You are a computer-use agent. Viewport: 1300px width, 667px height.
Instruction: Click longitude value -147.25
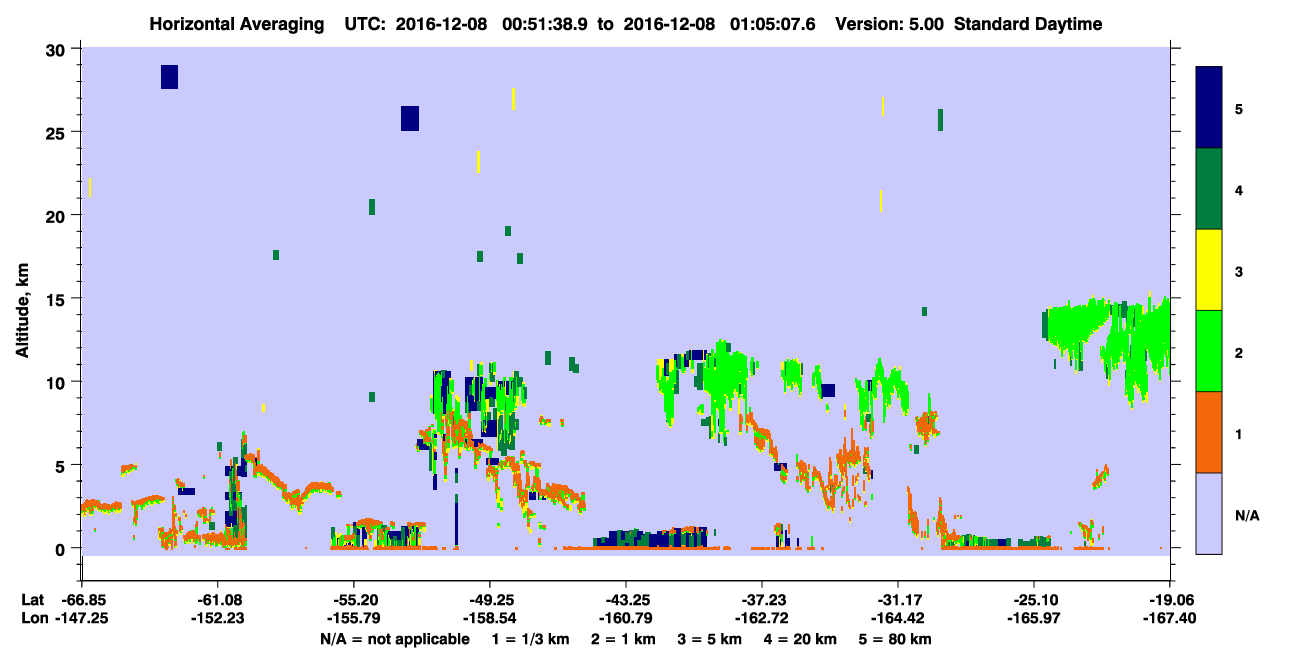[82, 619]
